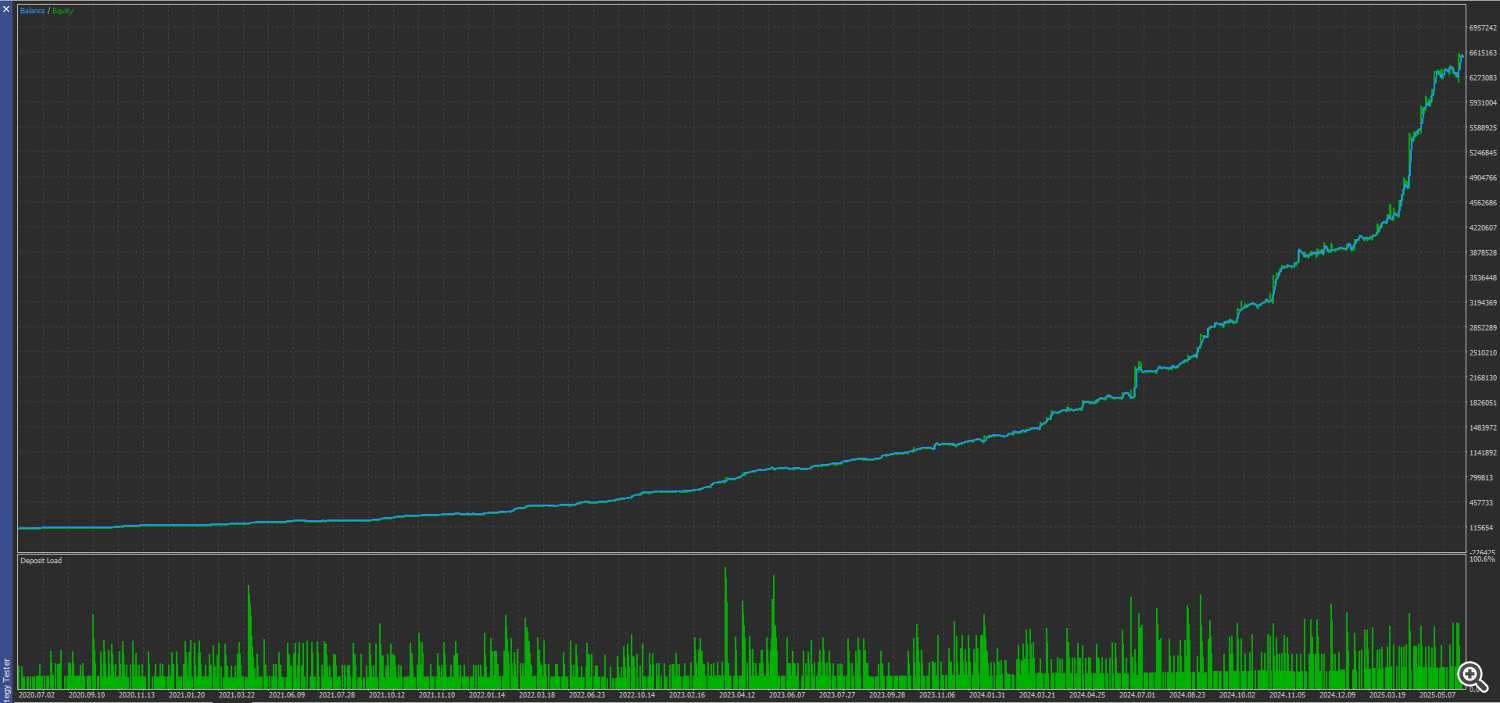
Task: Click the 2024.12.09 date label
Action: [x=1336, y=694]
